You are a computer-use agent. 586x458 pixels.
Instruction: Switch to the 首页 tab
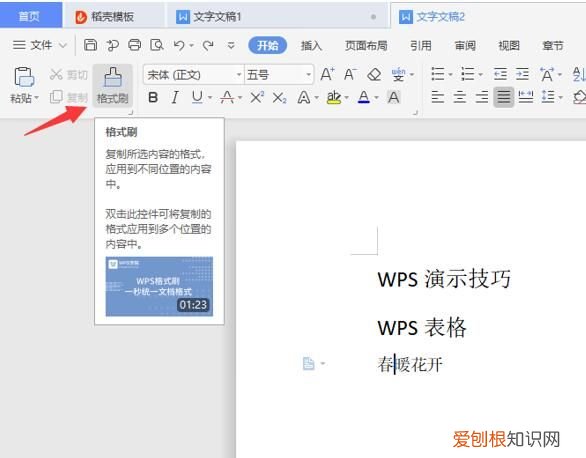tap(29, 16)
